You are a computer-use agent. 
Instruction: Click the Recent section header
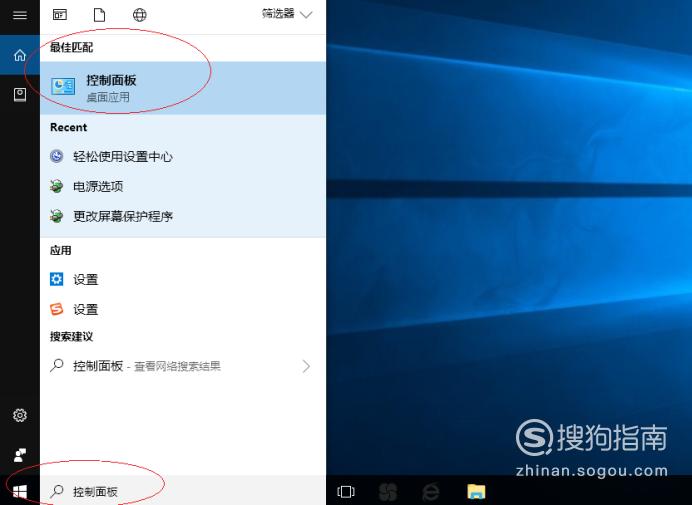click(68, 127)
